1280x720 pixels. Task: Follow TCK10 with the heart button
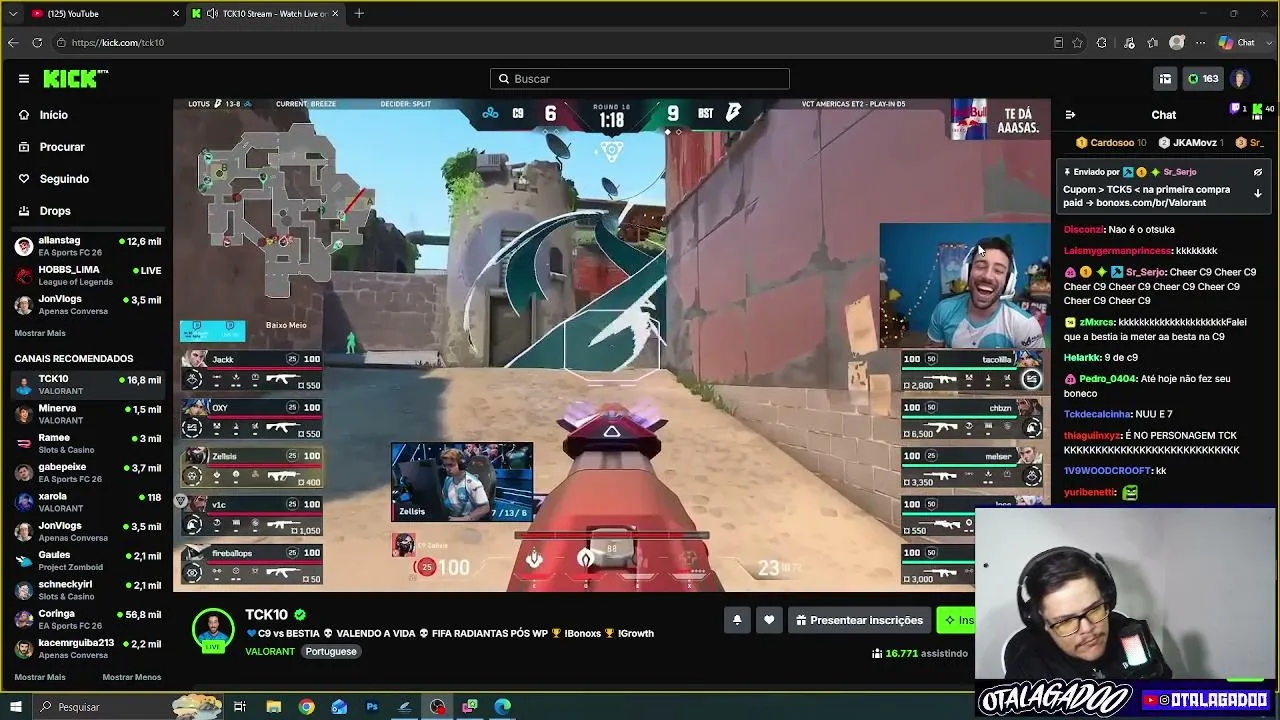769,620
